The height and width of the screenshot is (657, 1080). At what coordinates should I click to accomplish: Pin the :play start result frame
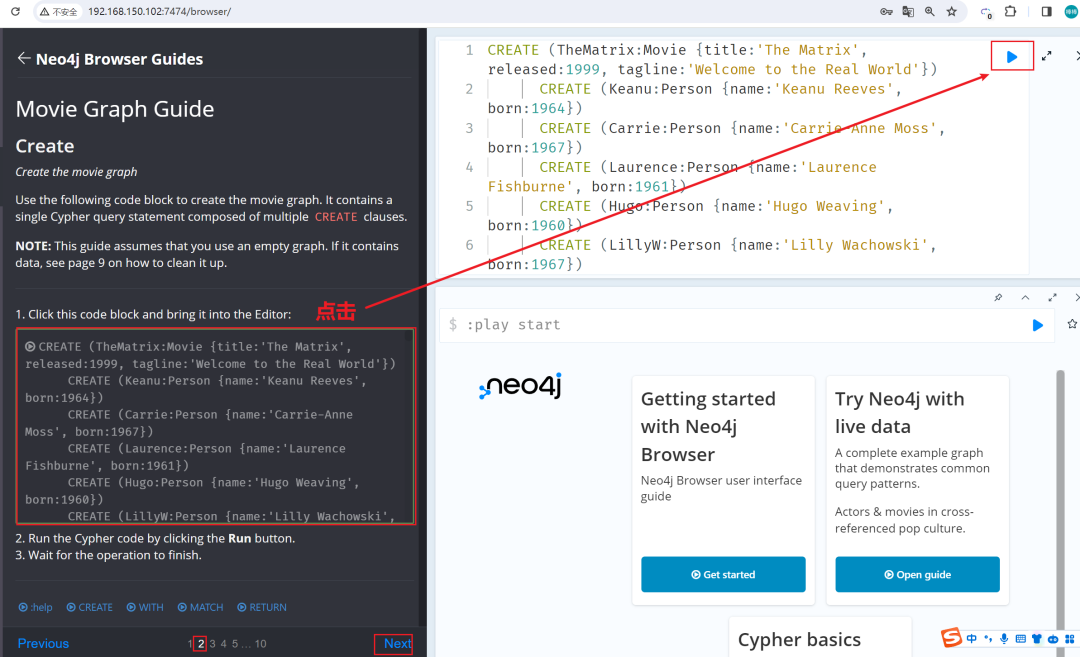[x=998, y=298]
